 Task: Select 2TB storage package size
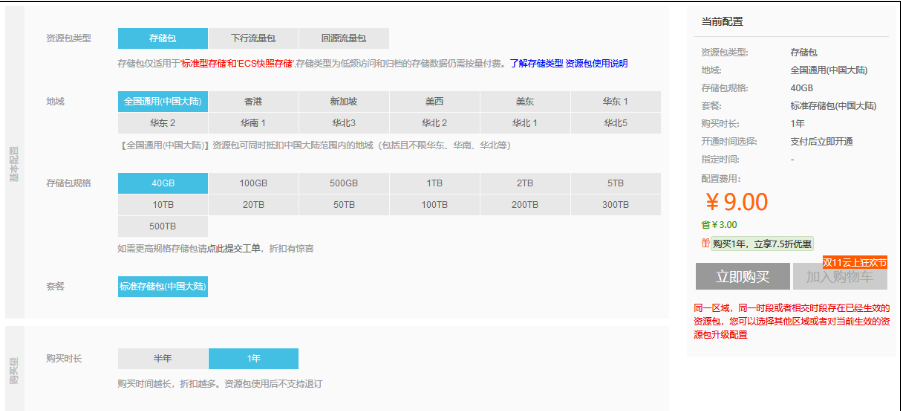click(525, 183)
